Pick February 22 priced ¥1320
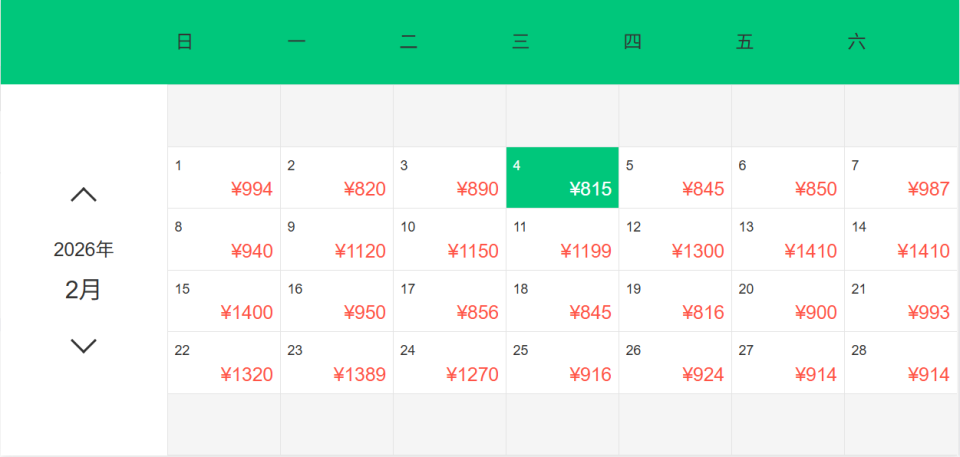Viewport: 960px width, 457px height. click(224, 363)
